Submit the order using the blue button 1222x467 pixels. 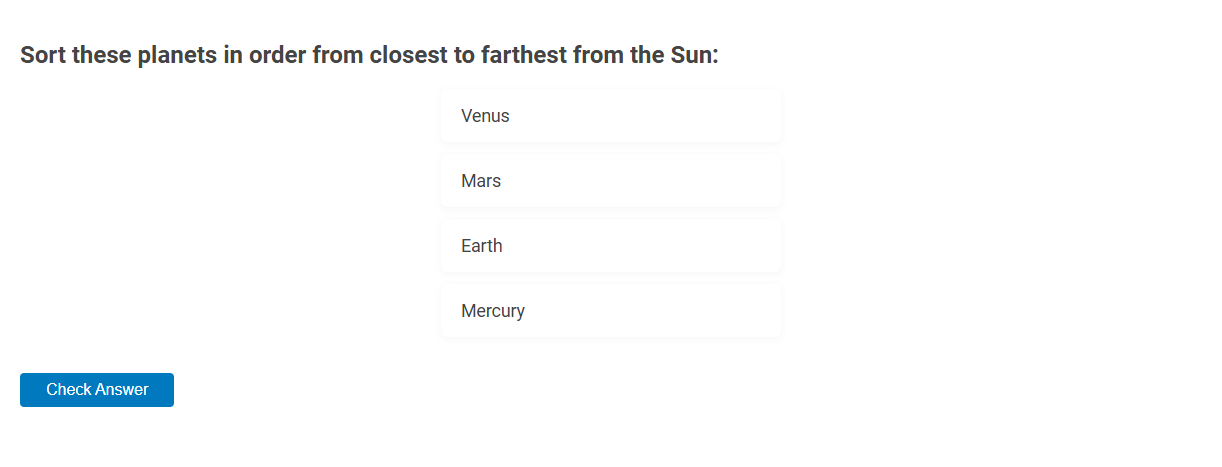point(97,390)
